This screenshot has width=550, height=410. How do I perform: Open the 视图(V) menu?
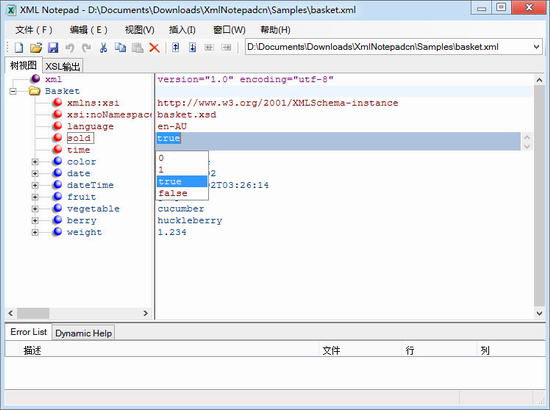coord(140,30)
